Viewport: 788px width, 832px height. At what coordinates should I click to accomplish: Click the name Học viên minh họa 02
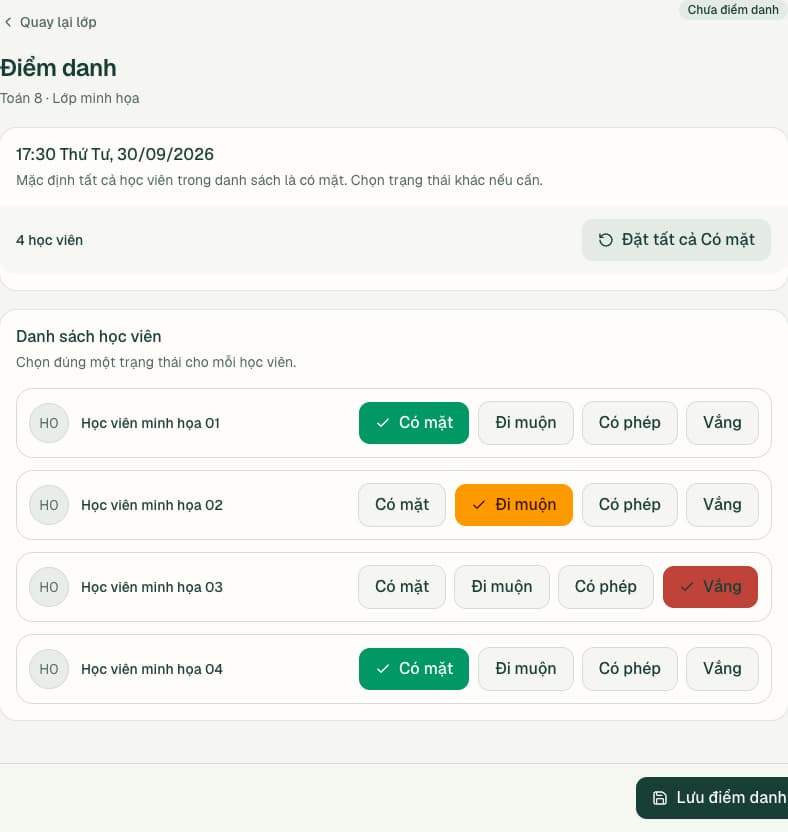152,505
